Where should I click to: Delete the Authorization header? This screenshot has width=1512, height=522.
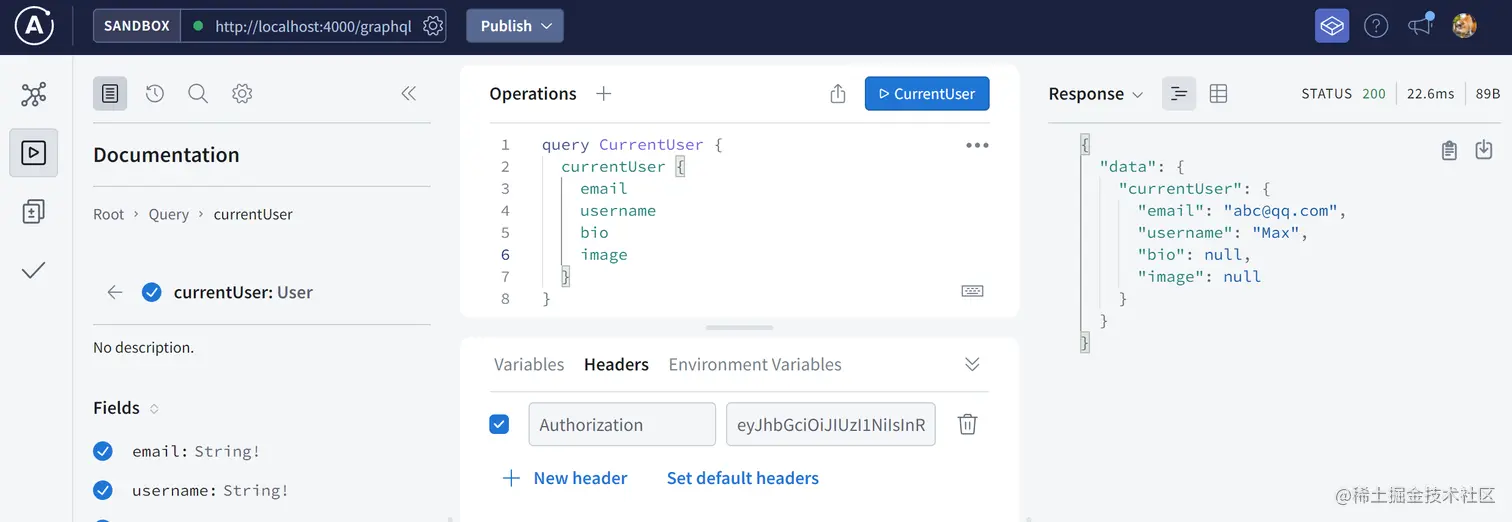tap(967, 424)
